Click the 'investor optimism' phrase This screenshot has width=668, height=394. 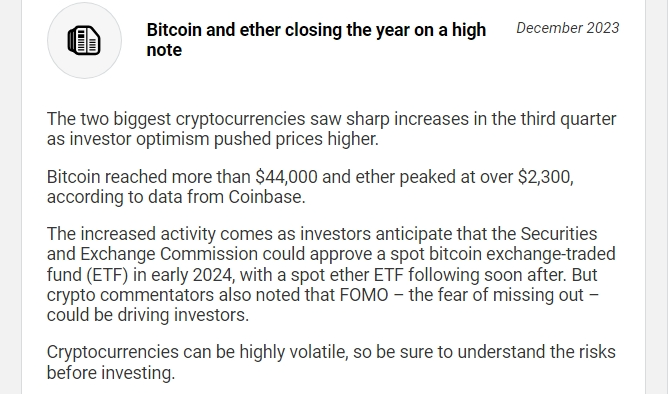[x=139, y=139]
